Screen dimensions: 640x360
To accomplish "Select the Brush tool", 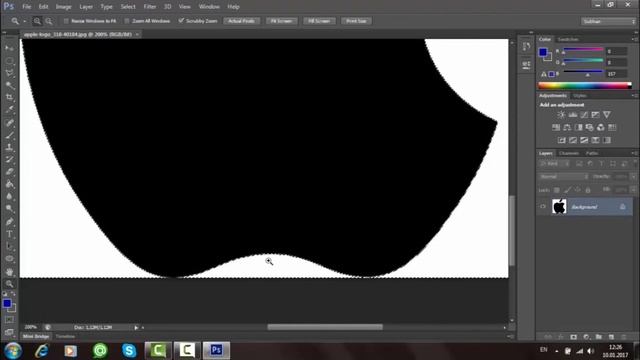I will [9, 135].
